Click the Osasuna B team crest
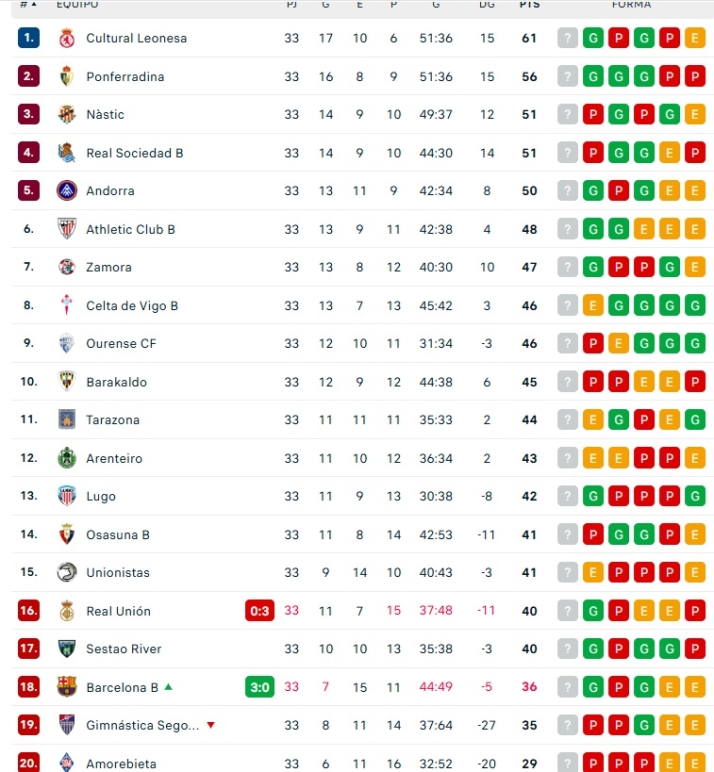Viewport: 714px width, 772px height. pos(67,534)
